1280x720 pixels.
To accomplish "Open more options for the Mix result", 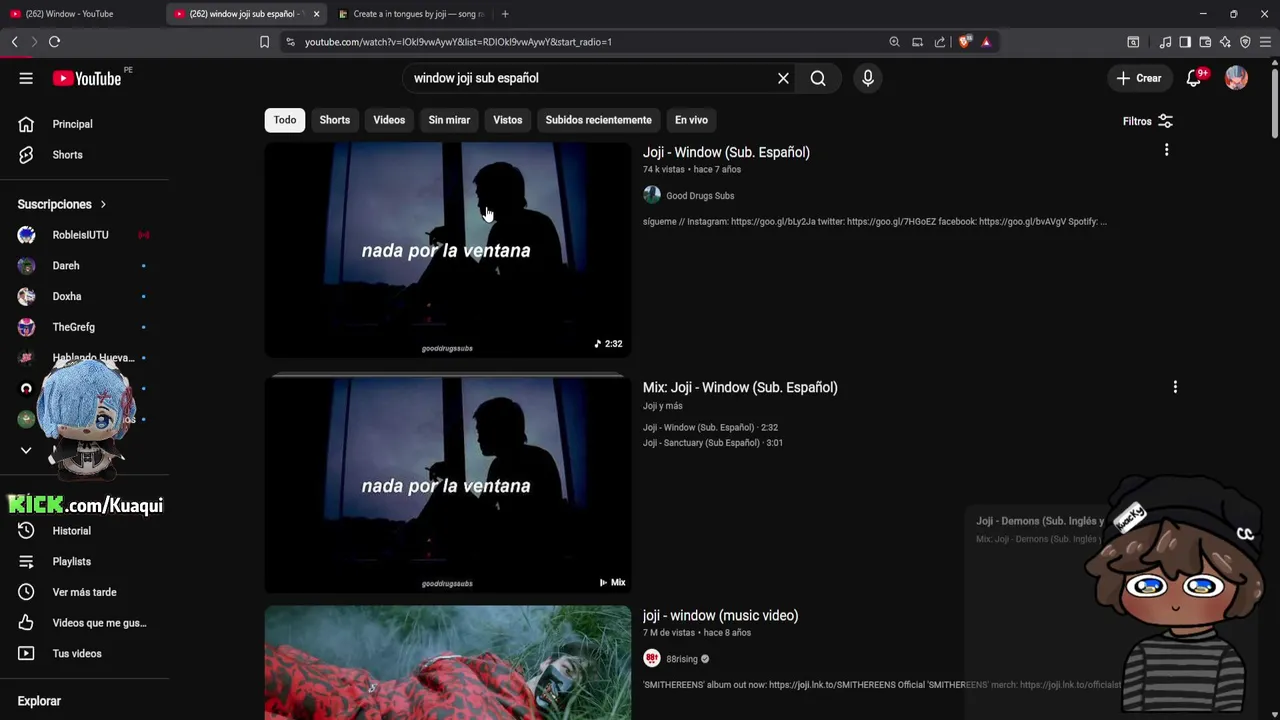I will pos(1175,387).
